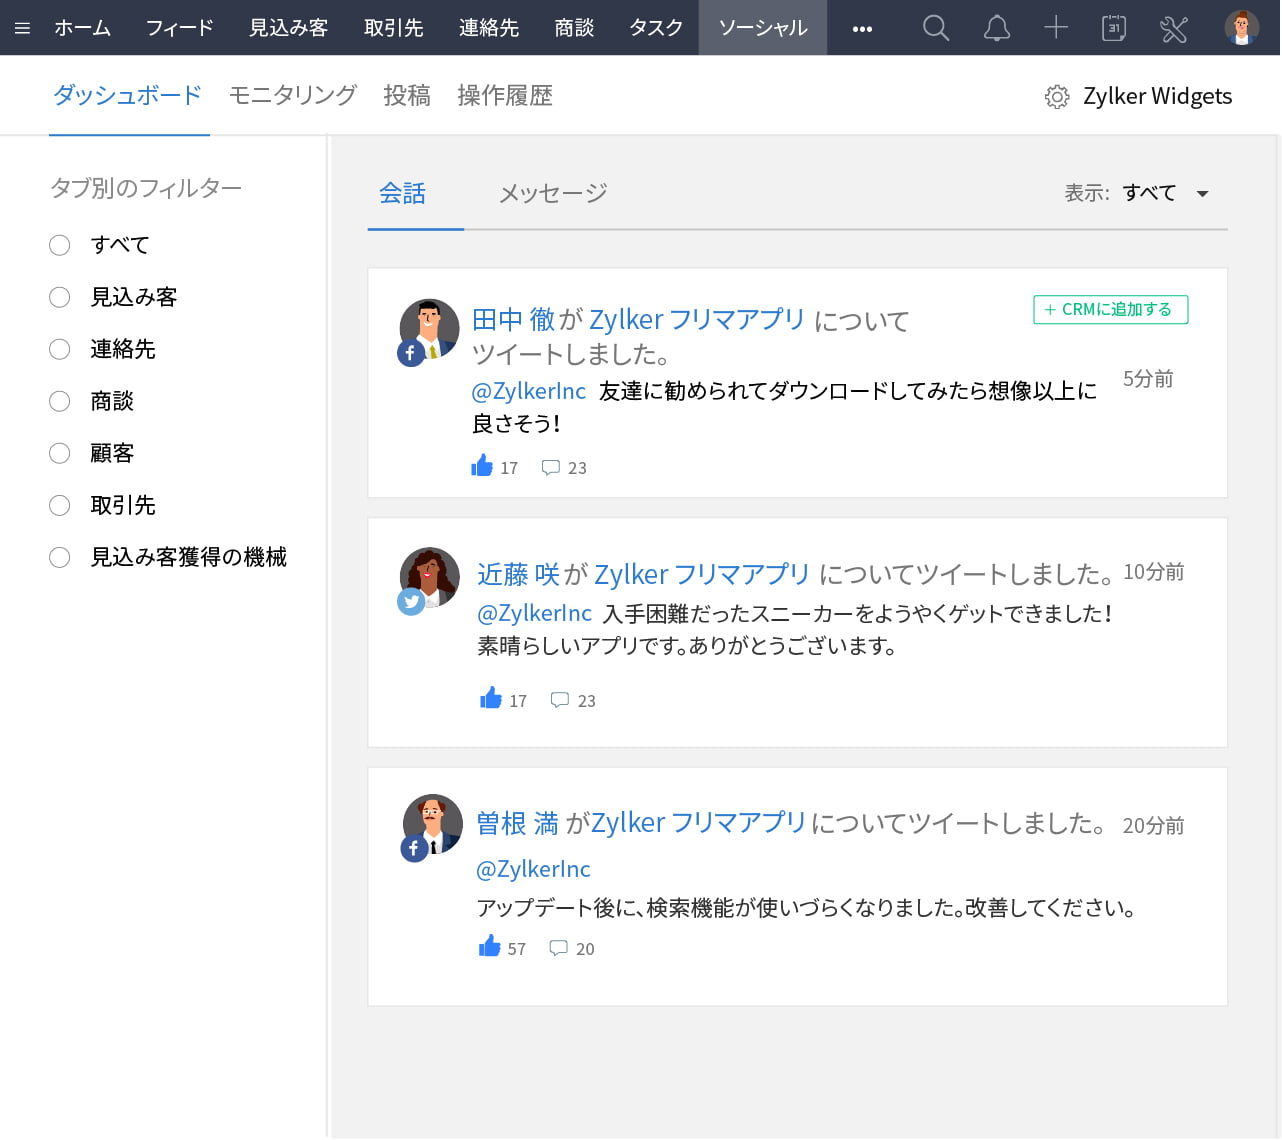Open フィード in top navigation
Screen dimensions: 1282x1140
180,28
